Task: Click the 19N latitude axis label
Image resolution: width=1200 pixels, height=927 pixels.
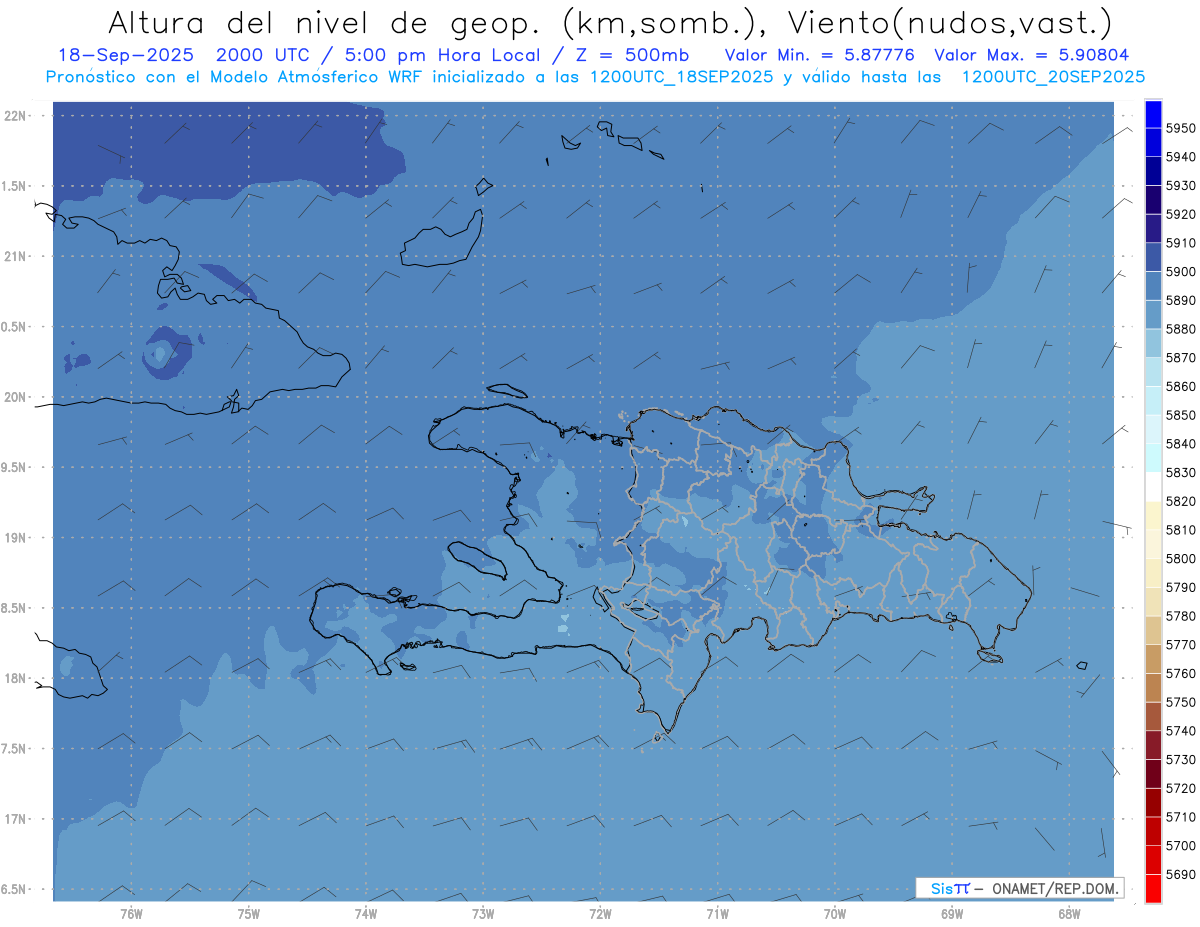Action: [x=17, y=537]
